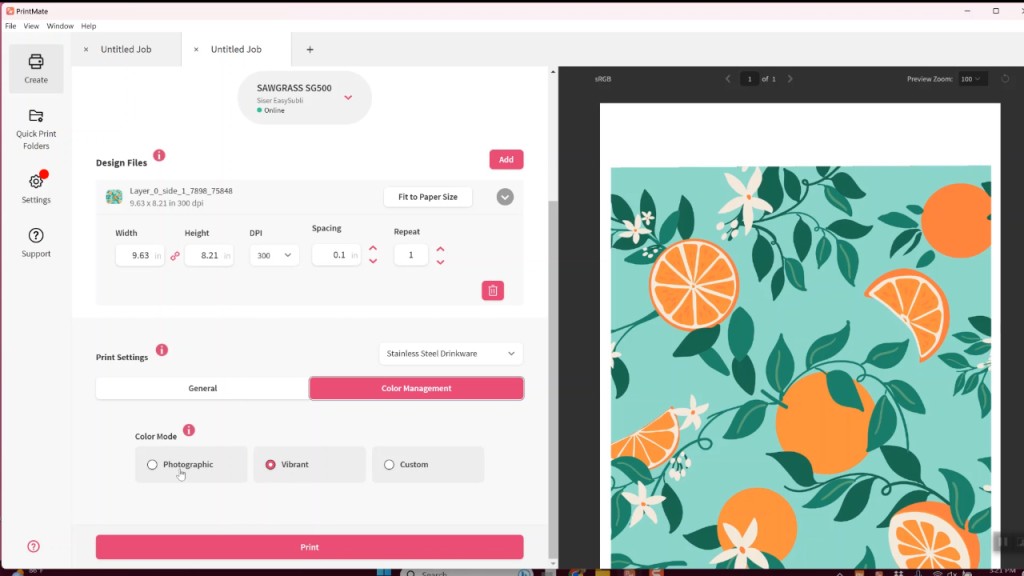This screenshot has height=576, width=1024.
Task: Click the preview refresh icon
Action: click(x=1007, y=78)
